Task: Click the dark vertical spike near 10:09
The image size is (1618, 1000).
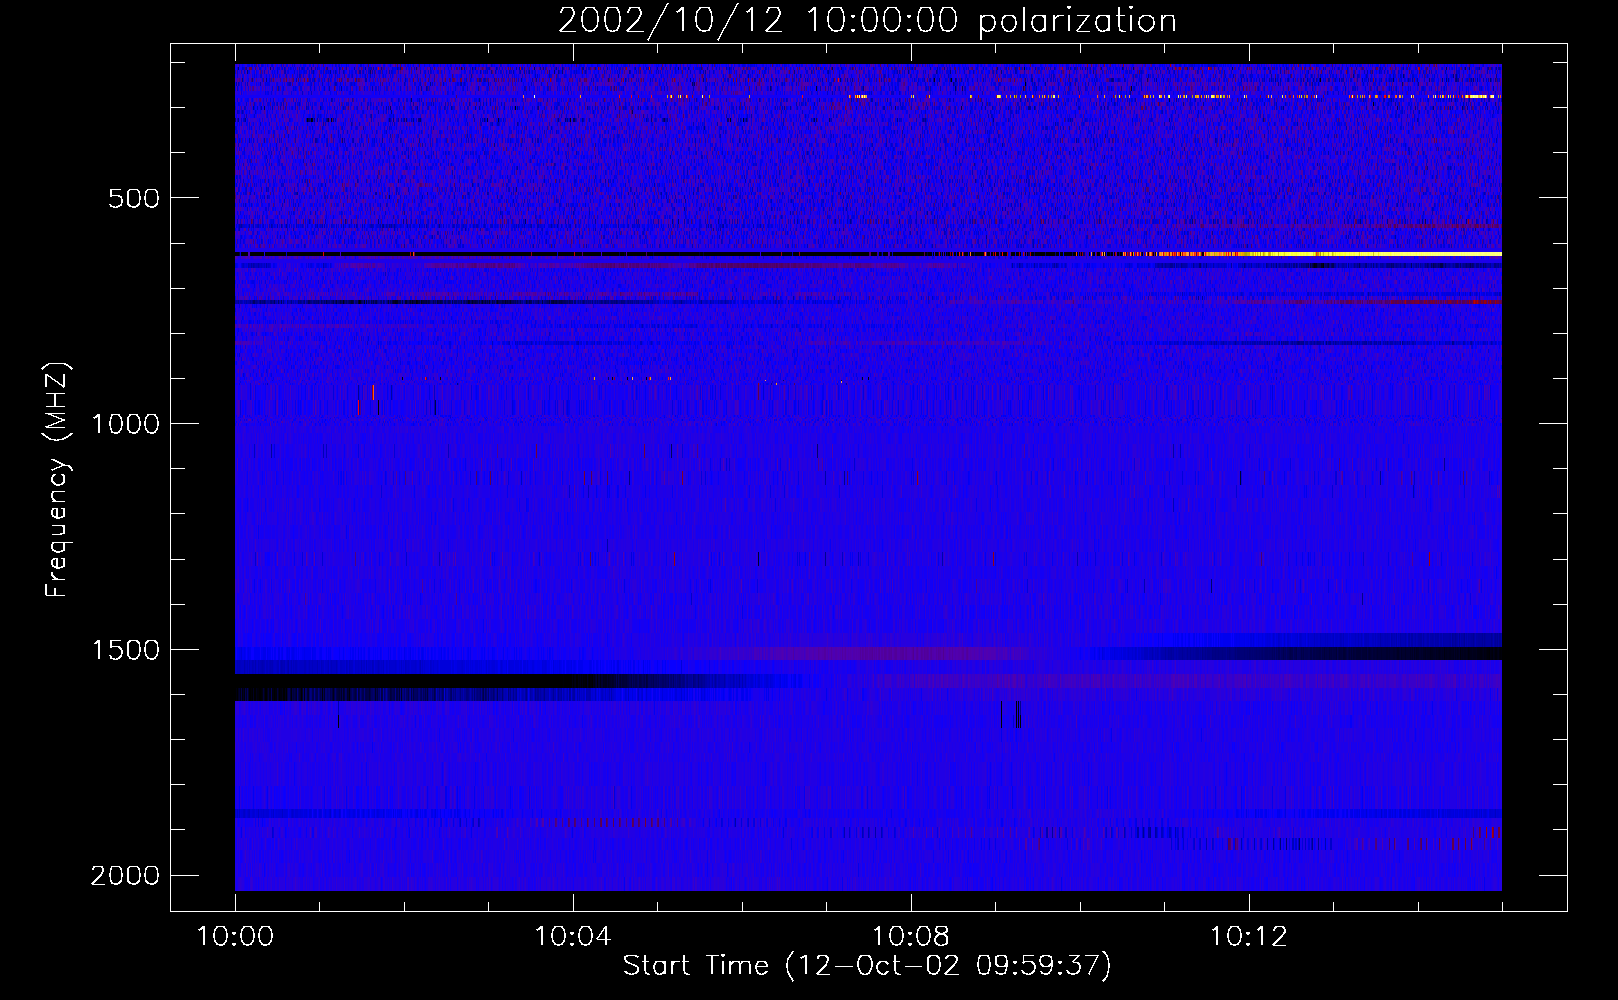Action: [1018, 714]
